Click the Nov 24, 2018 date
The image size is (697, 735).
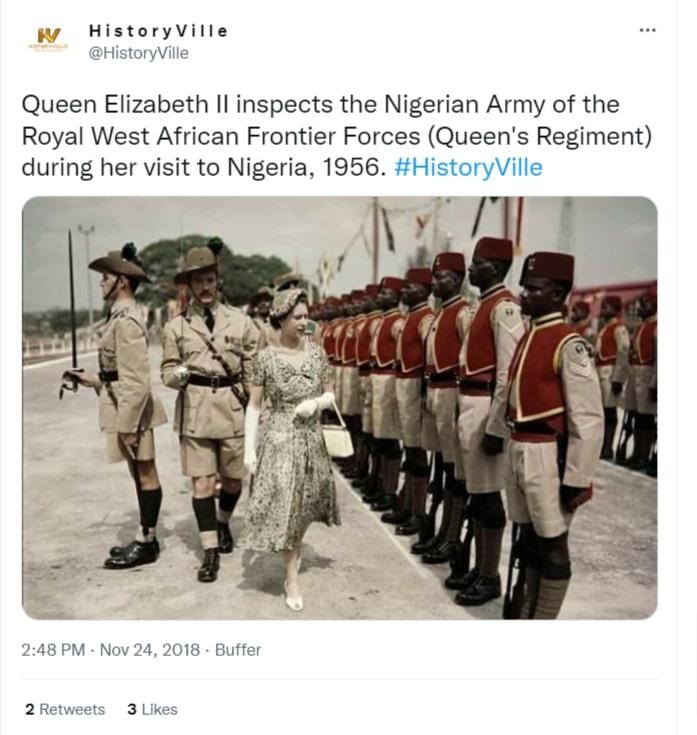coord(150,650)
